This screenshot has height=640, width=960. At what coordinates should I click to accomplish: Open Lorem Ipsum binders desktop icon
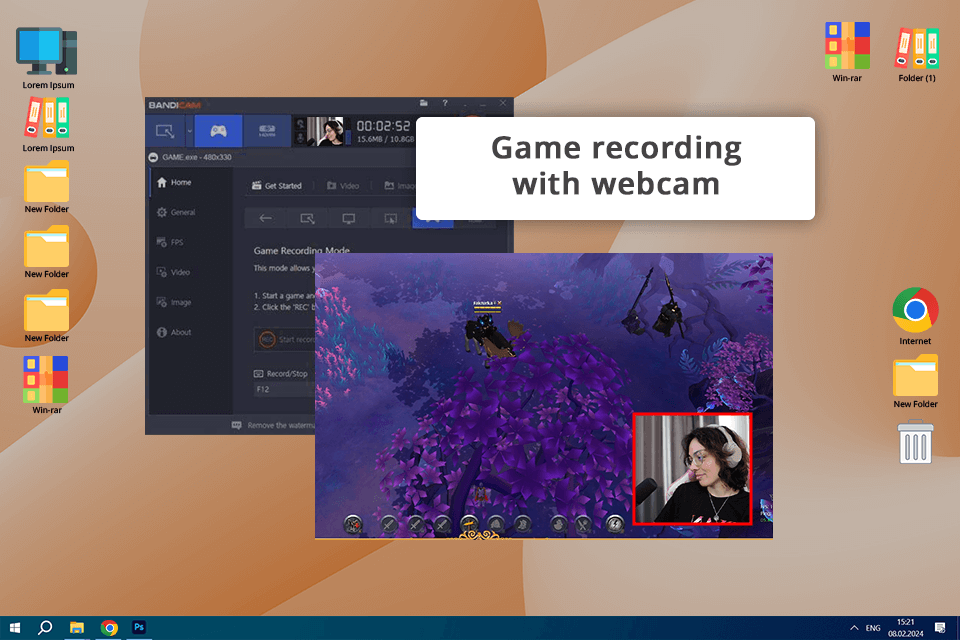tap(48, 126)
